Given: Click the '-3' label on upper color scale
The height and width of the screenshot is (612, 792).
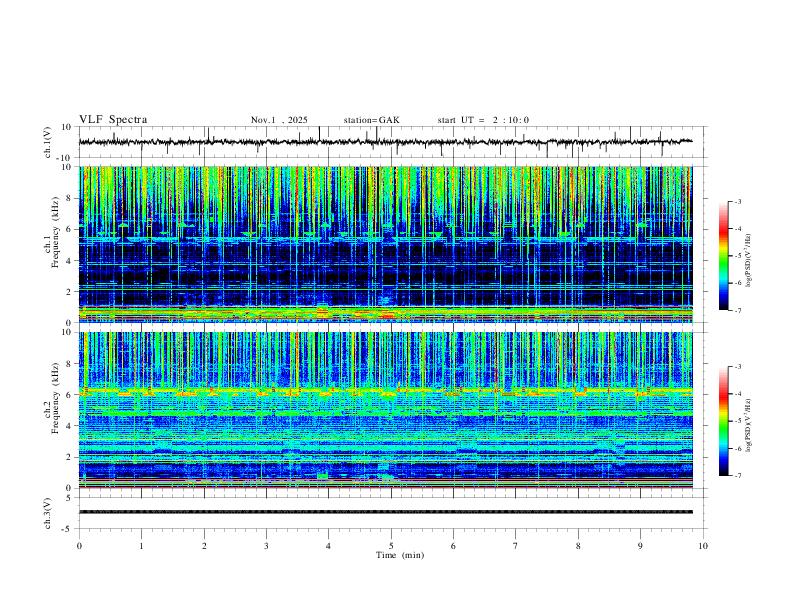Looking at the screenshot, I should 737,201.
